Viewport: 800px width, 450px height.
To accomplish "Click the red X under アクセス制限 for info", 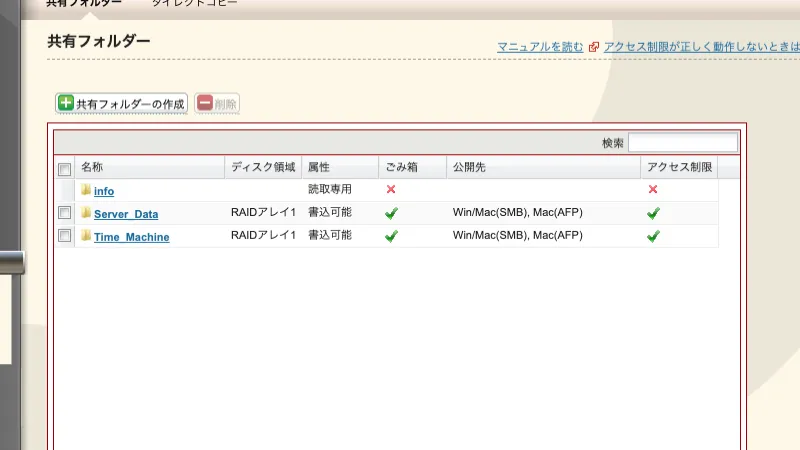I will (653, 189).
